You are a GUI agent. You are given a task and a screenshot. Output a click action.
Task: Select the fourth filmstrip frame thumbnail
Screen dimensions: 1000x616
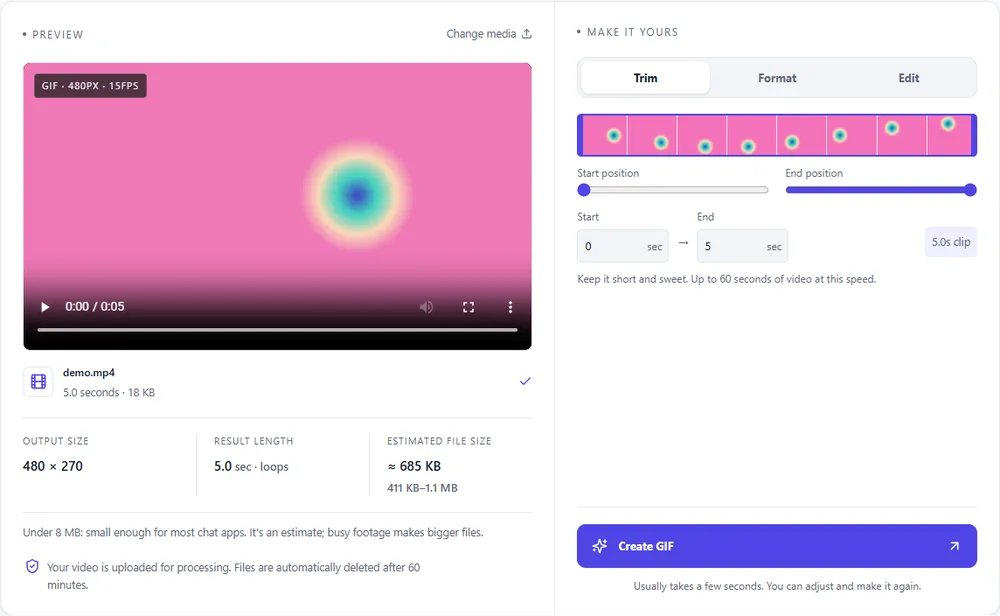(x=751, y=135)
